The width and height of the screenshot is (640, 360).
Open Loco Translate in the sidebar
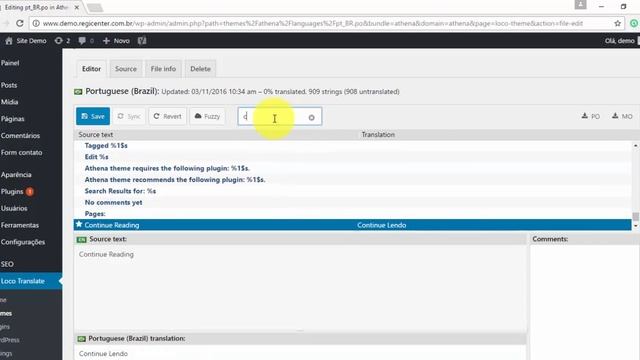tap(23, 281)
